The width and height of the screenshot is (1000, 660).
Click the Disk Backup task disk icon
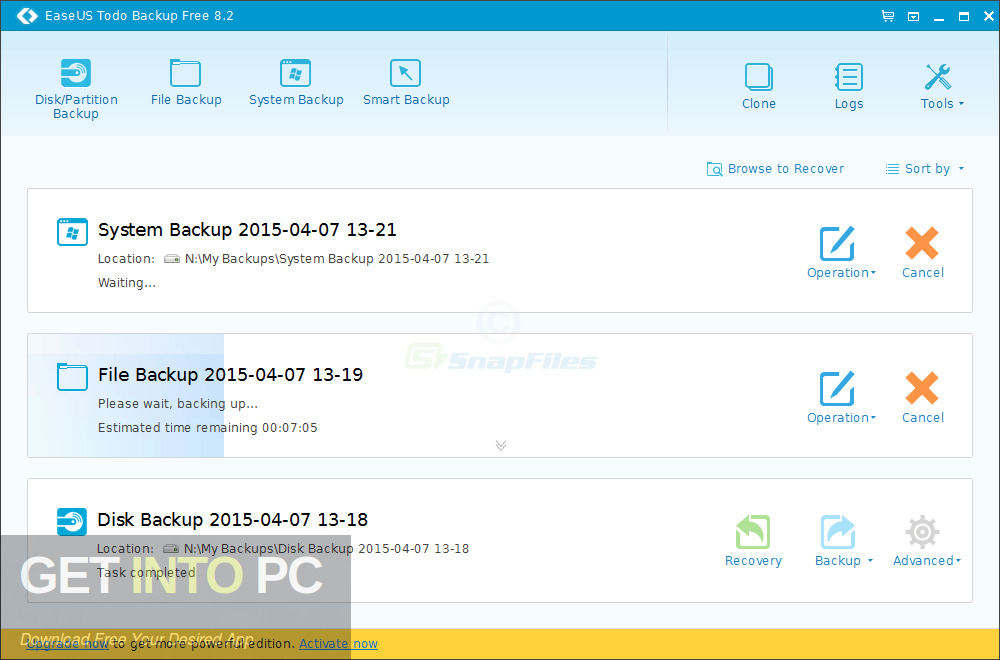click(71, 522)
